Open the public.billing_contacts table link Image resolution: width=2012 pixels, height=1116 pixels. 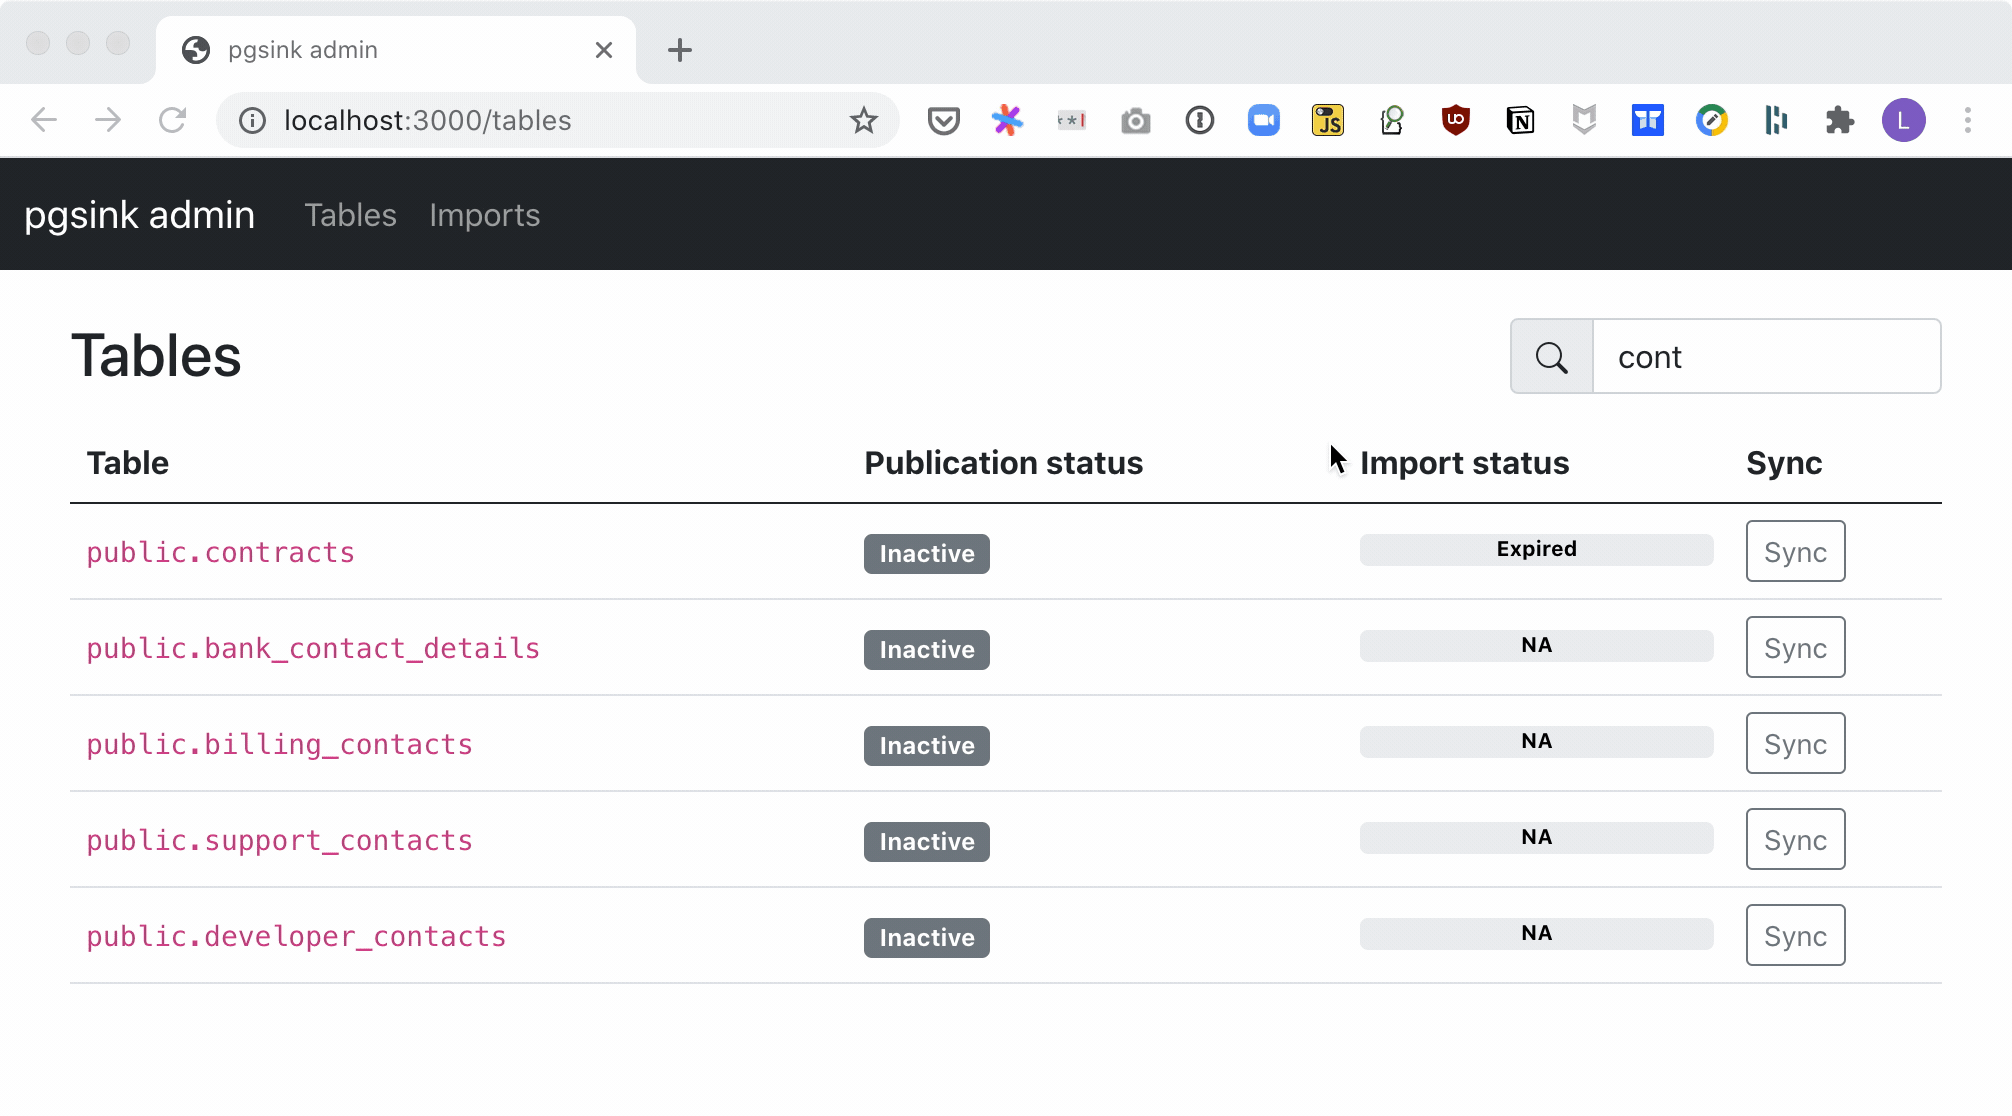tap(279, 745)
